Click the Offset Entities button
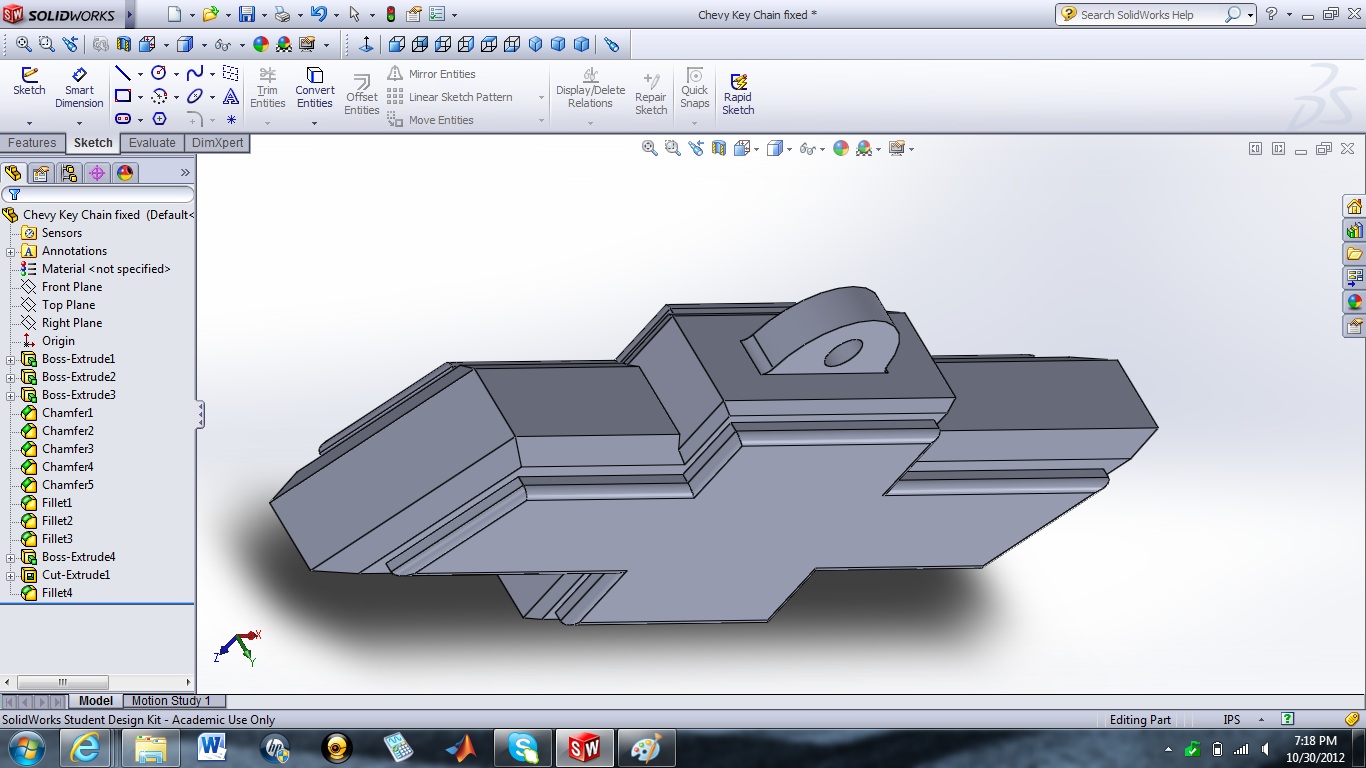The height and width of the screenshot is (768, 1366). point(361,92)
